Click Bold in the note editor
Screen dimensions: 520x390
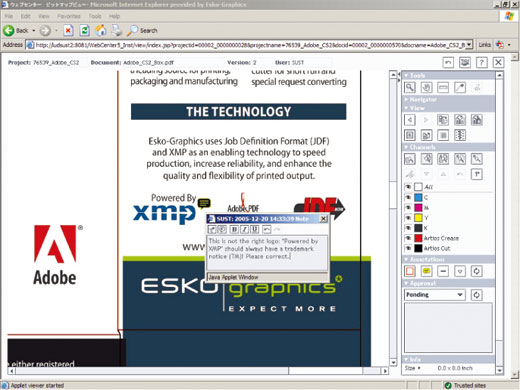tap(234, 229)
